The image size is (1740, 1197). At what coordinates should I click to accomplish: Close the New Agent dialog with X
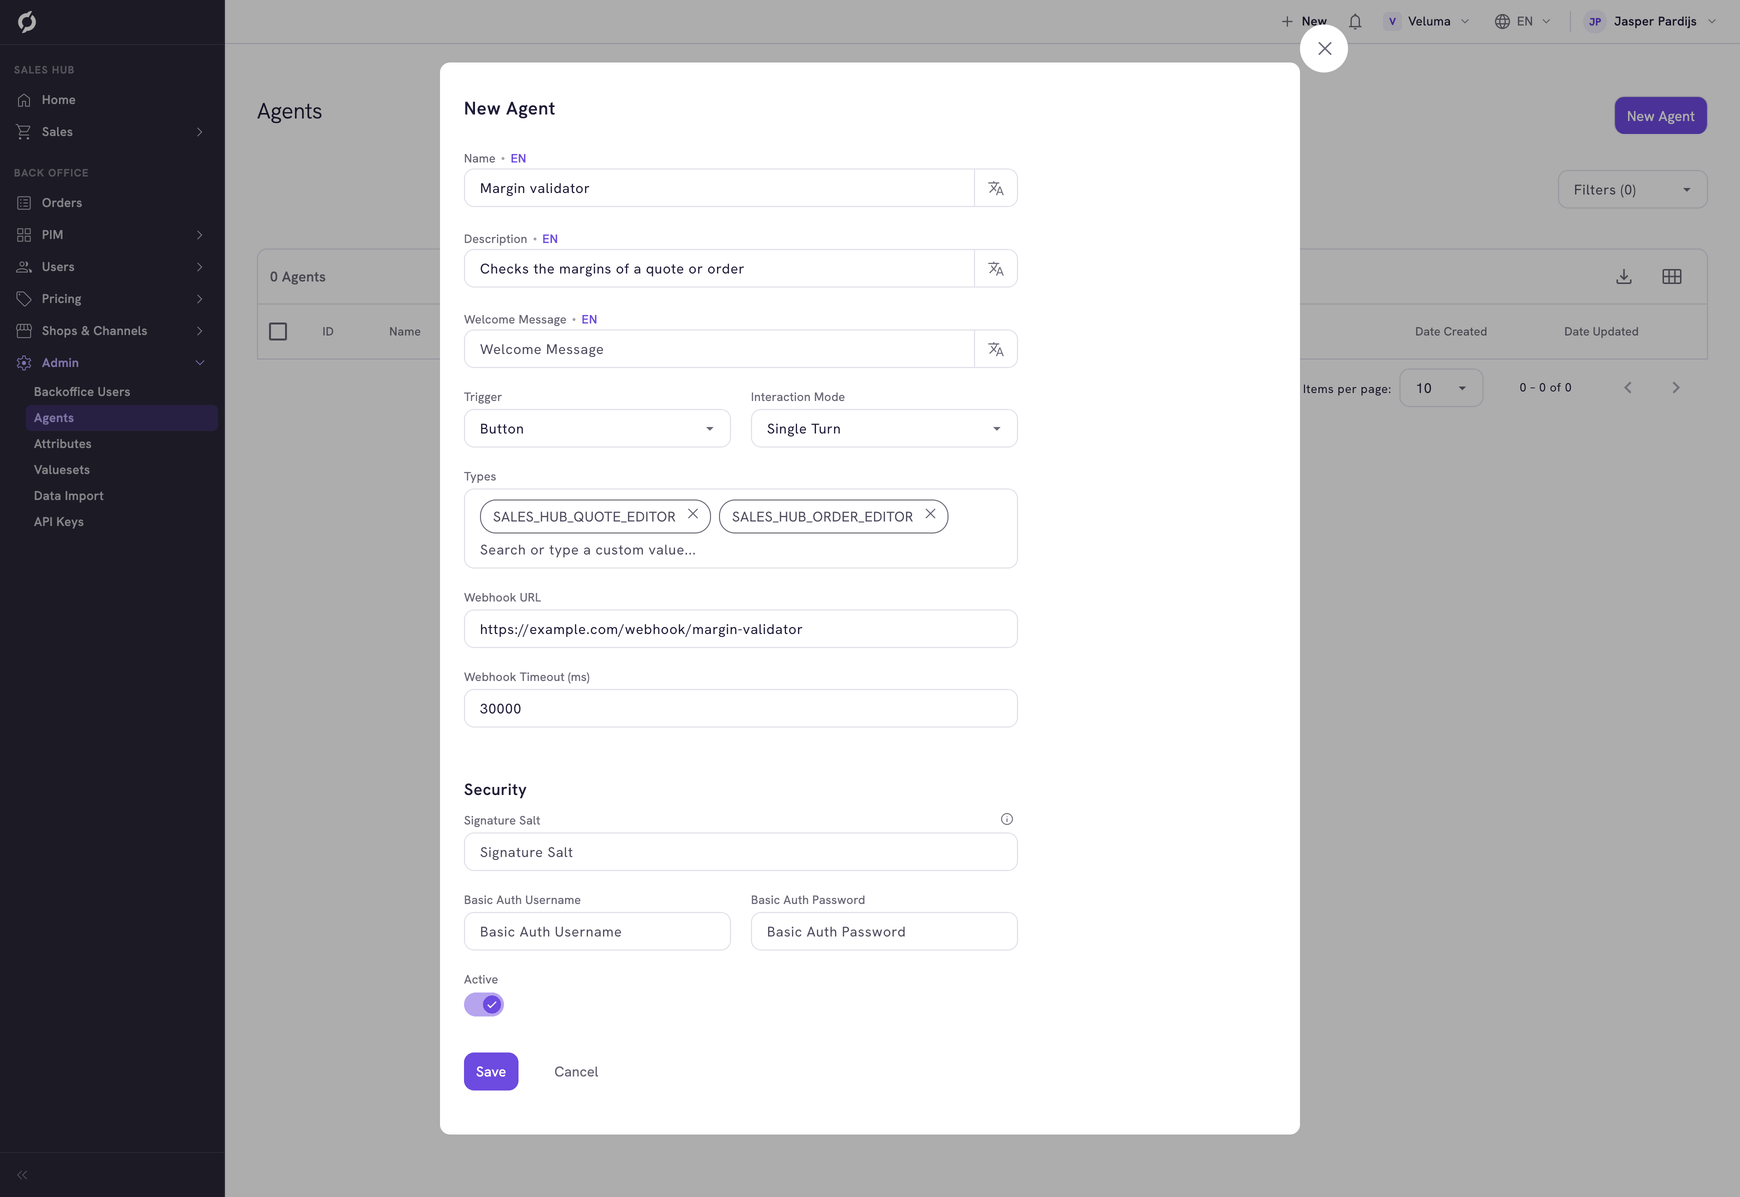coord(1324,49)
